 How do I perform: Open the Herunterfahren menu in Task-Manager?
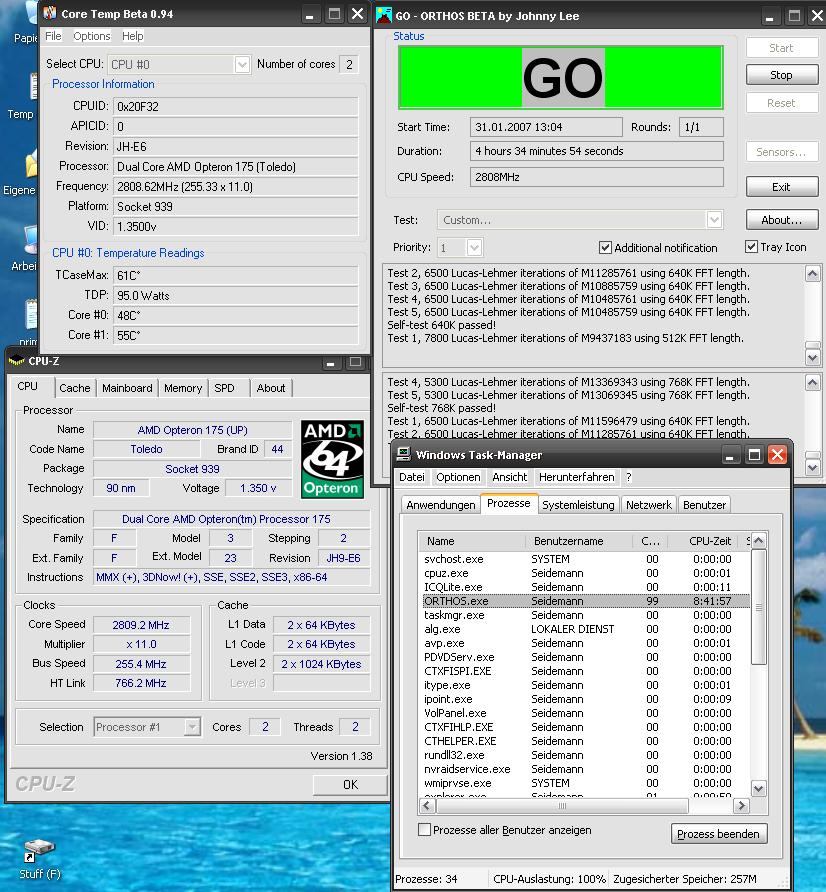576,477
